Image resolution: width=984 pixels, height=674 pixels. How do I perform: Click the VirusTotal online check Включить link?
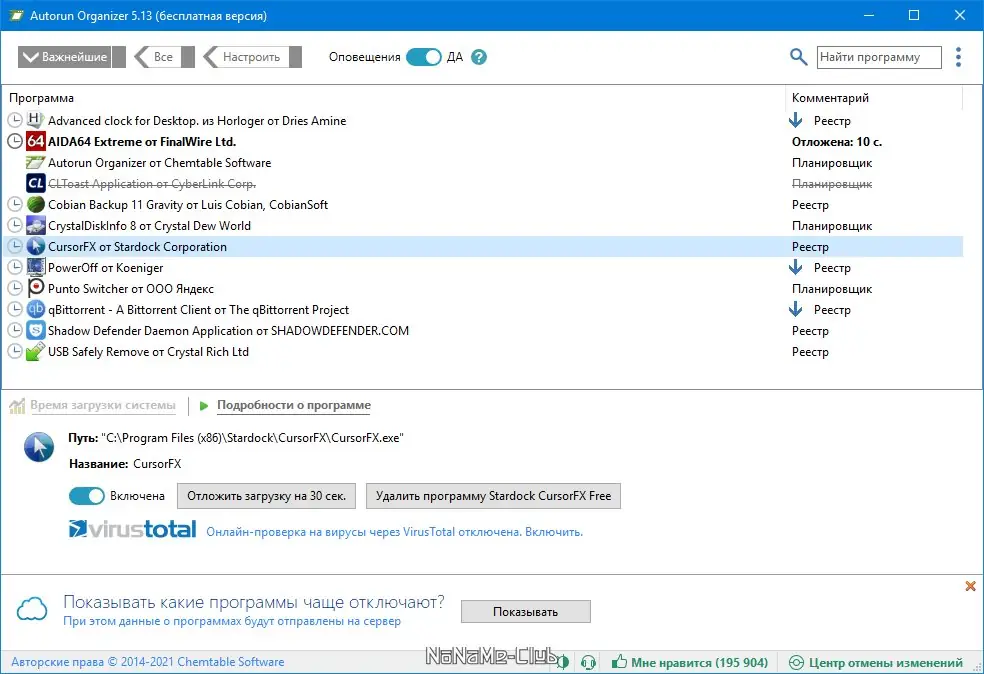point(554,532)
